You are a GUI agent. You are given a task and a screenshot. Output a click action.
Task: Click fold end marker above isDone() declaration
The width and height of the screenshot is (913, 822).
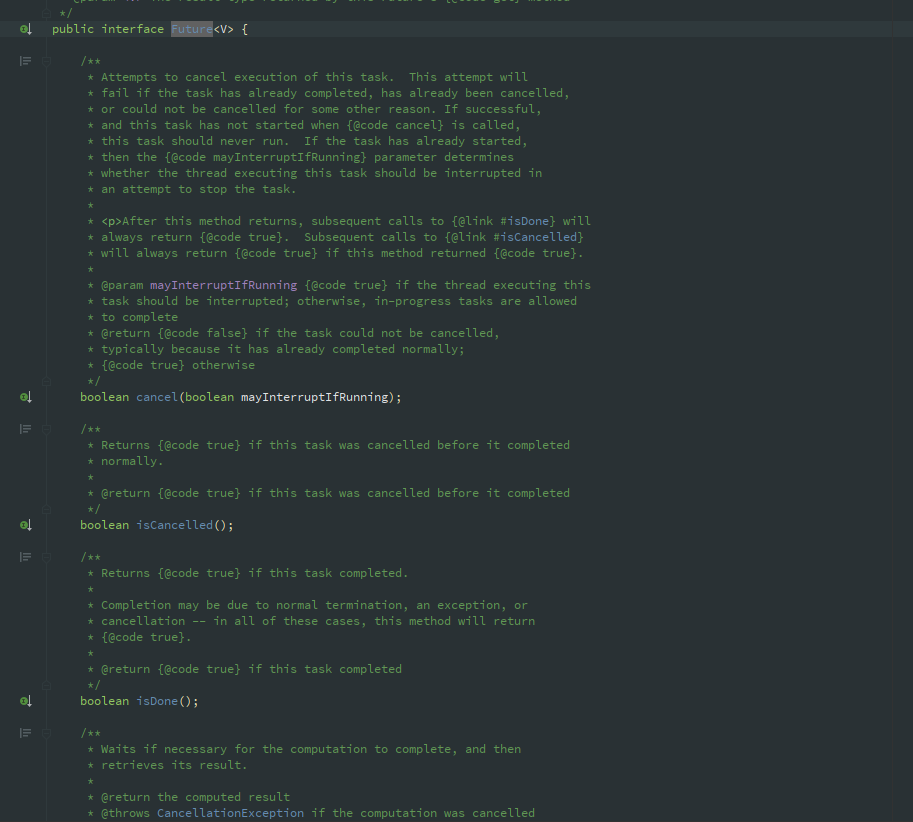(x=47, y=685)
